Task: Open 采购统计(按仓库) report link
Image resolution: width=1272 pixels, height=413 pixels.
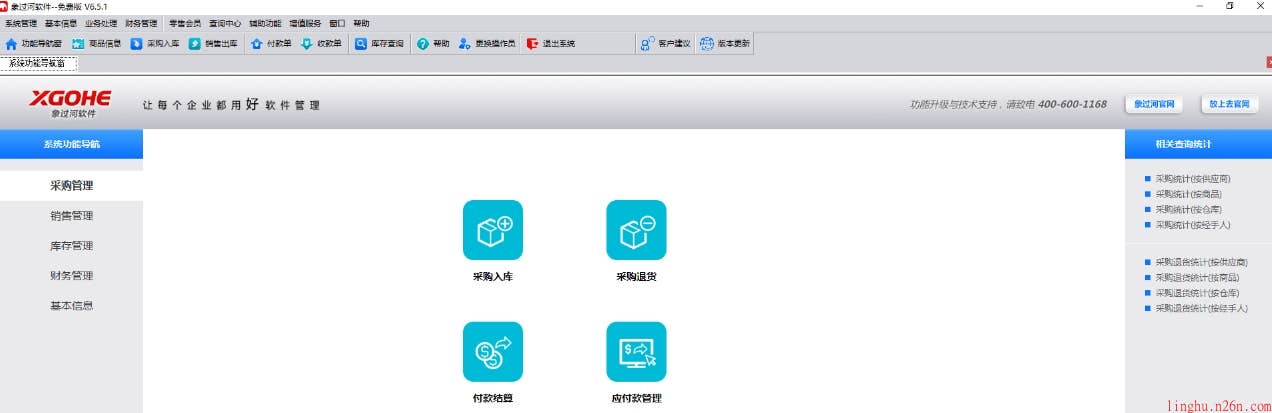Action: (x=1188, y=210)
